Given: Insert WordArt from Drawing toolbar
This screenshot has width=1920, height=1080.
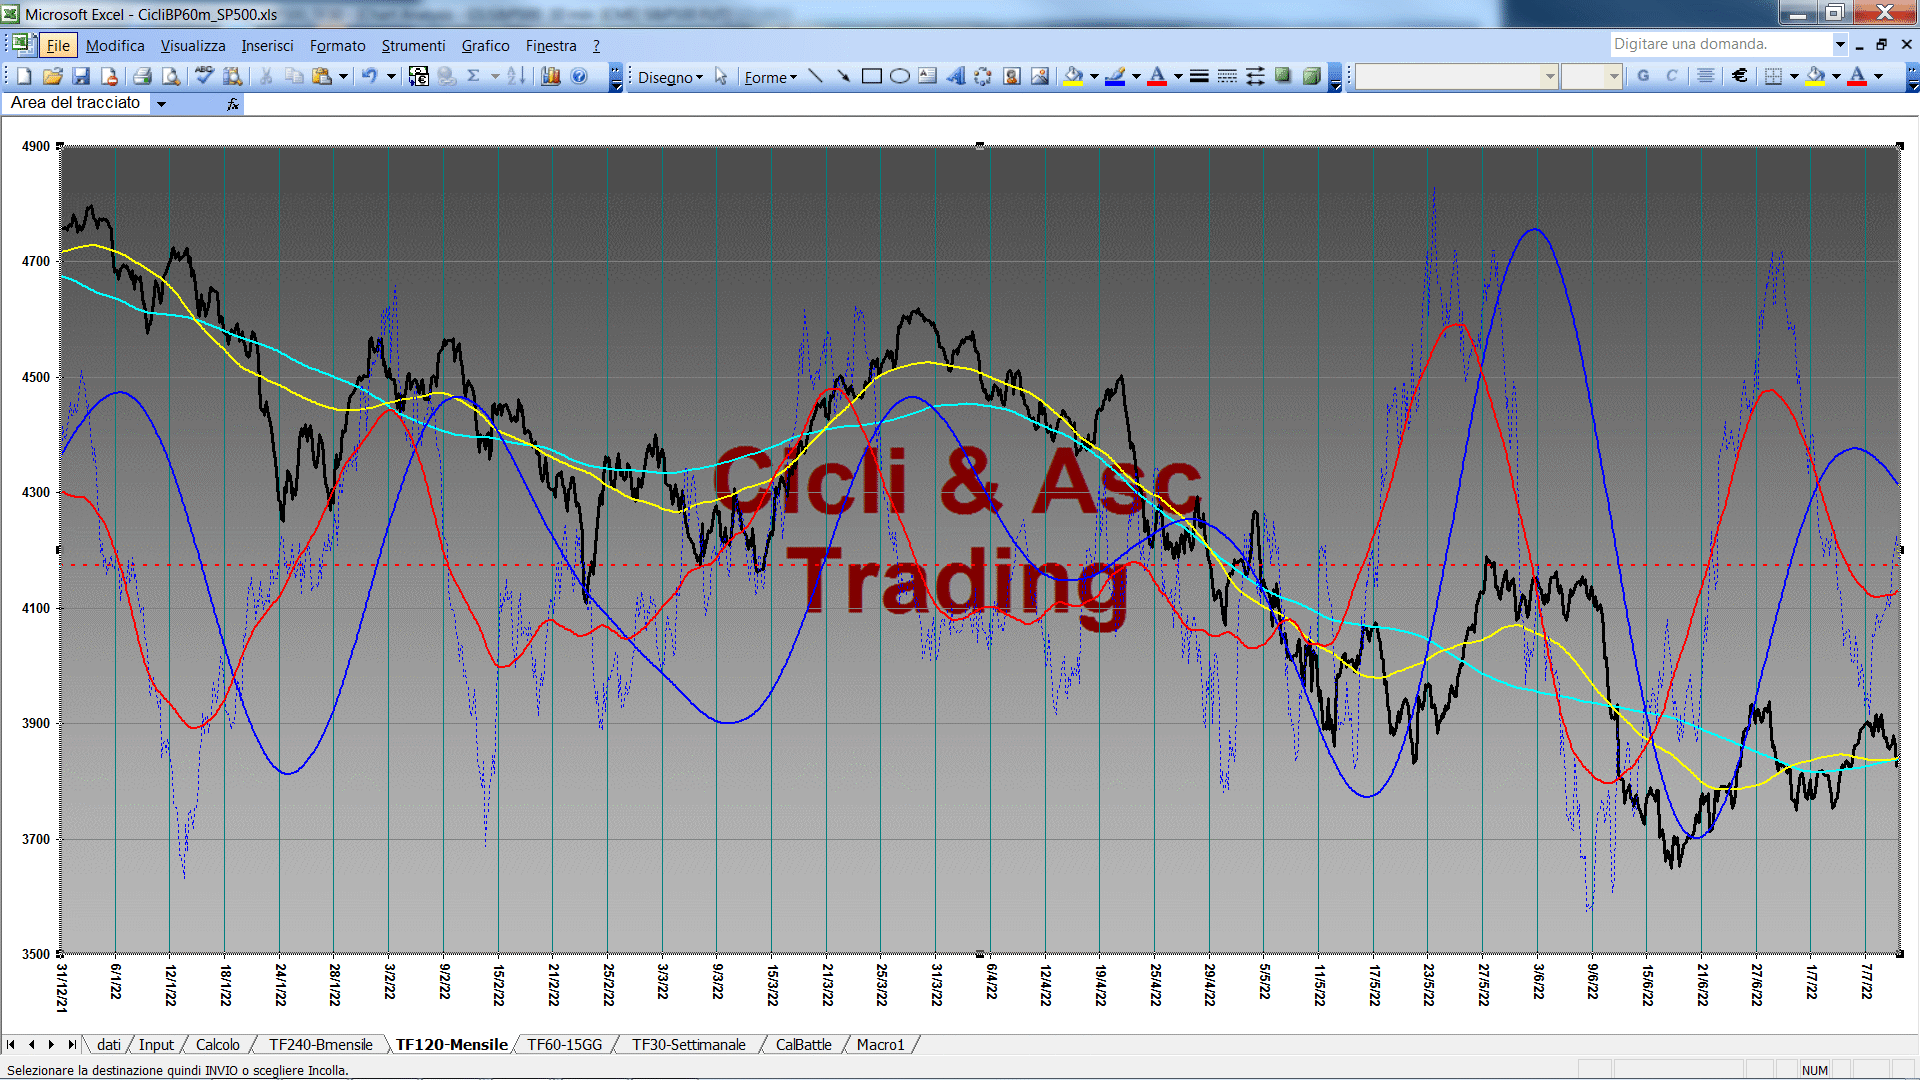Looking at the screenshot, I should coord(955,76).
